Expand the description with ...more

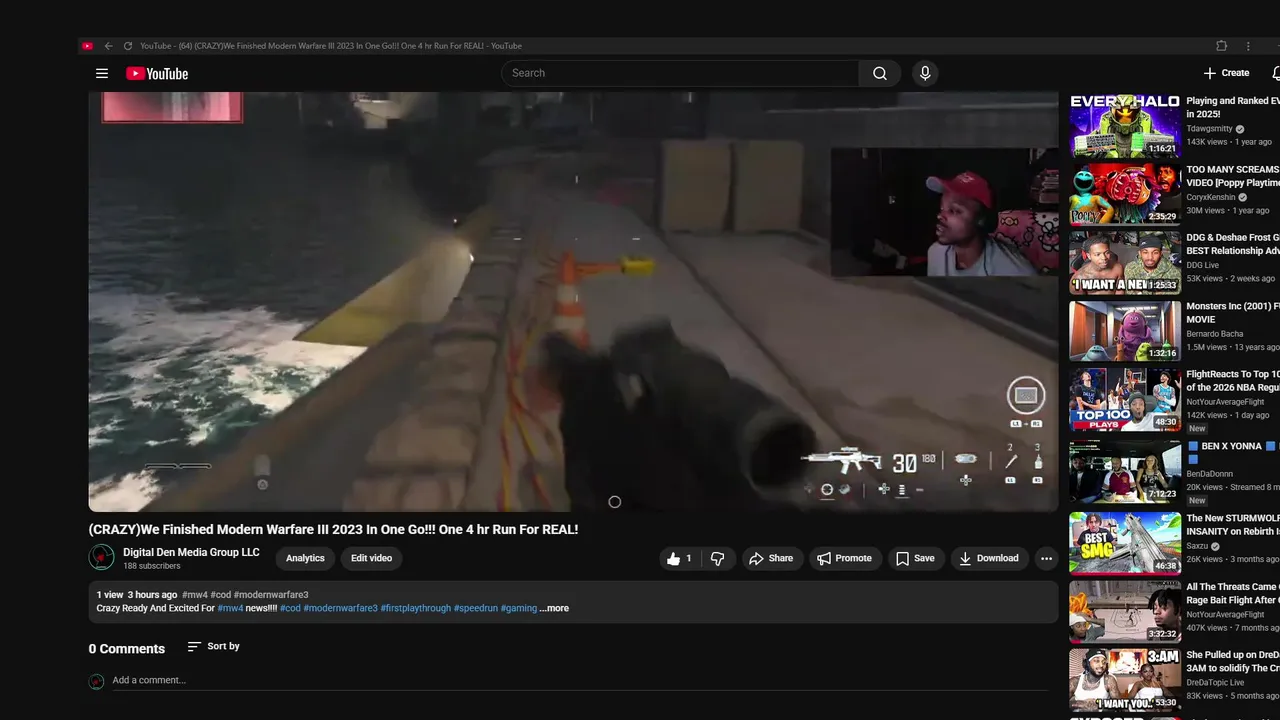[x=554, y=608]
